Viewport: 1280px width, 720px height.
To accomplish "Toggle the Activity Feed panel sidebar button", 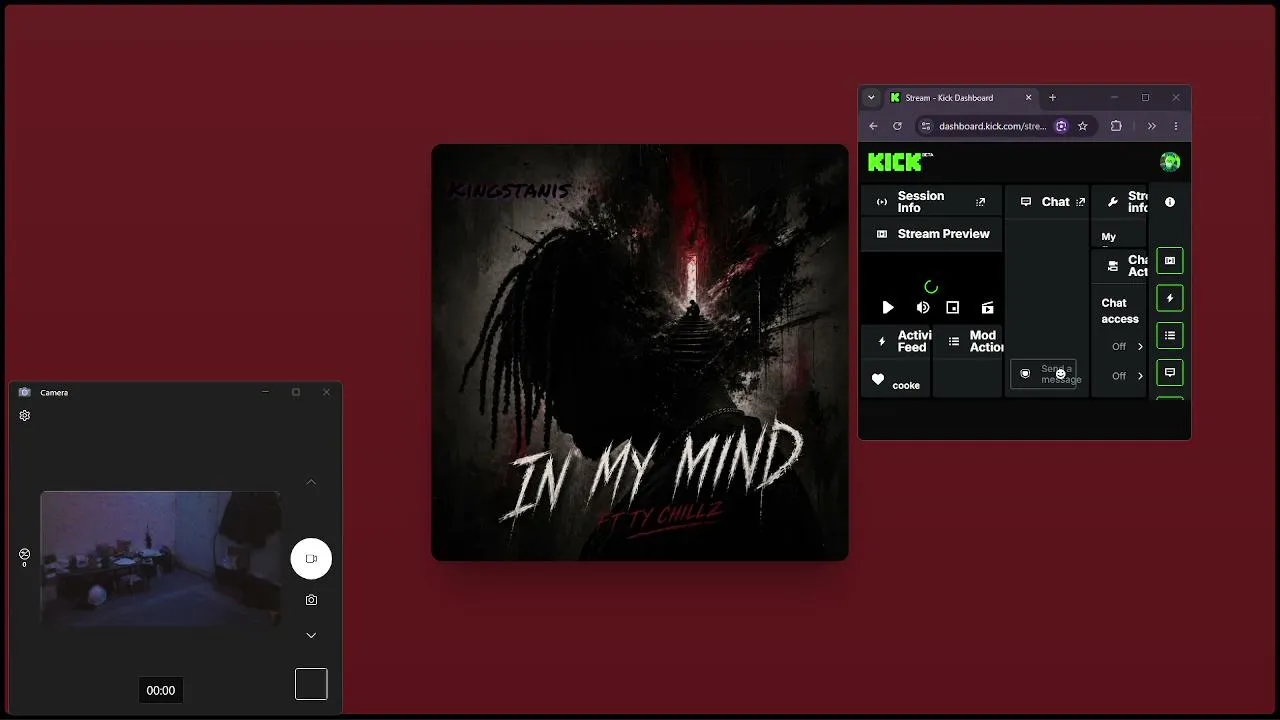I will click(x=1170, y=298).
